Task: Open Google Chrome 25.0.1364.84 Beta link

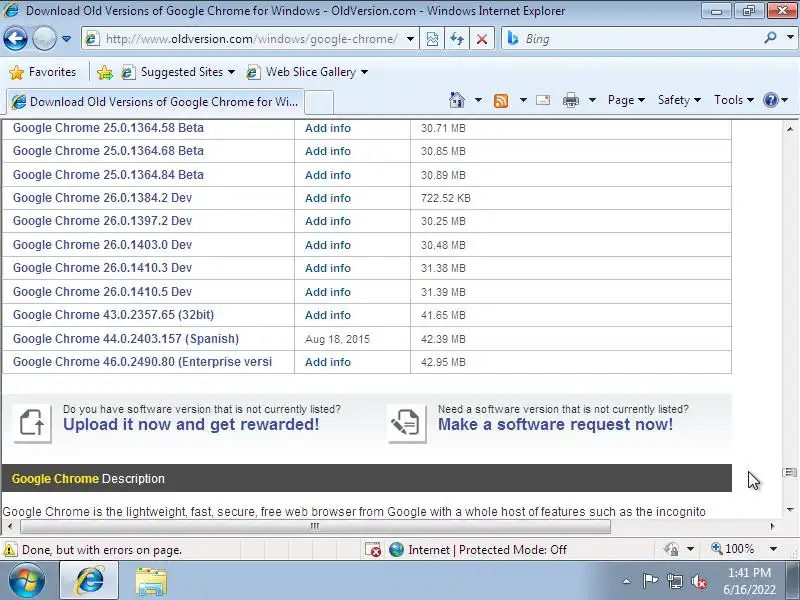Action: tap(108, 174)
